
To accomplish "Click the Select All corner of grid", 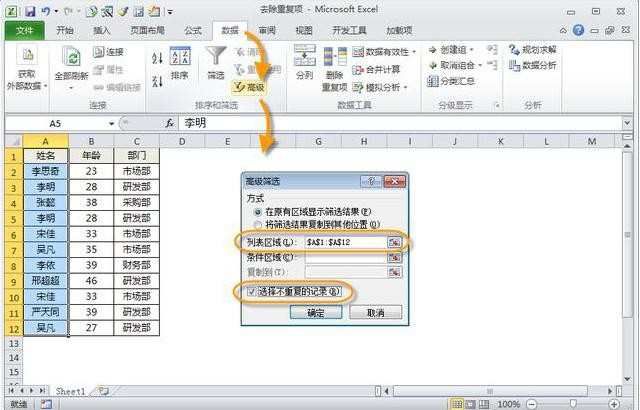I will [x=14, y=141].
